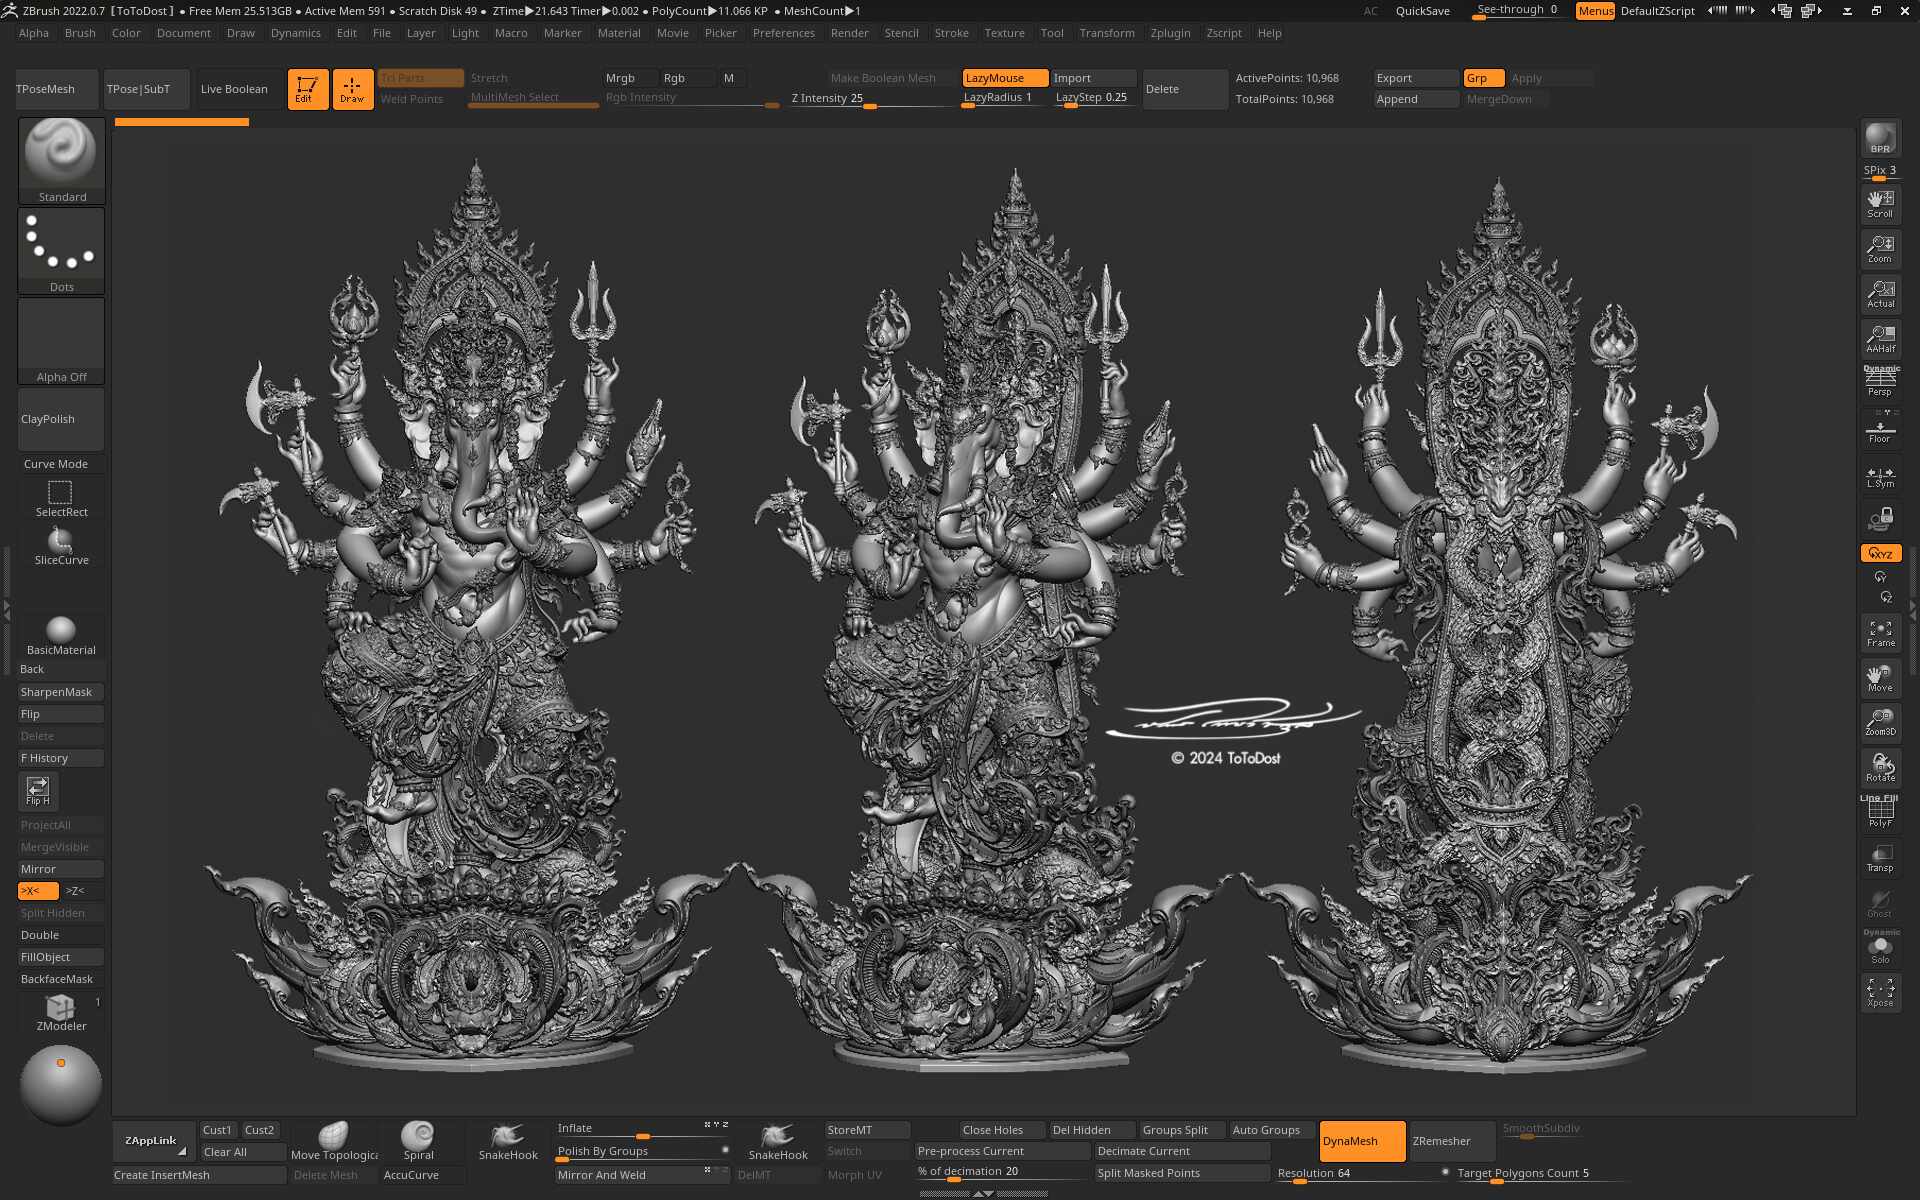
Task: Toggle the LazyMouse button
Action: (1005, 78)
